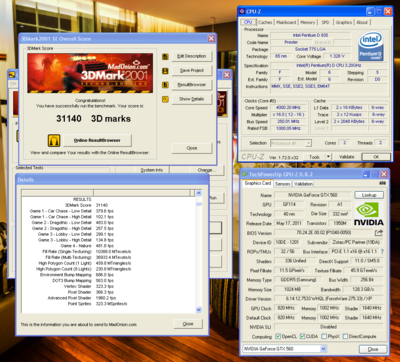Click the BIOS export share icon in GPU-Z
400x362 pixels.
click(379, 233)
